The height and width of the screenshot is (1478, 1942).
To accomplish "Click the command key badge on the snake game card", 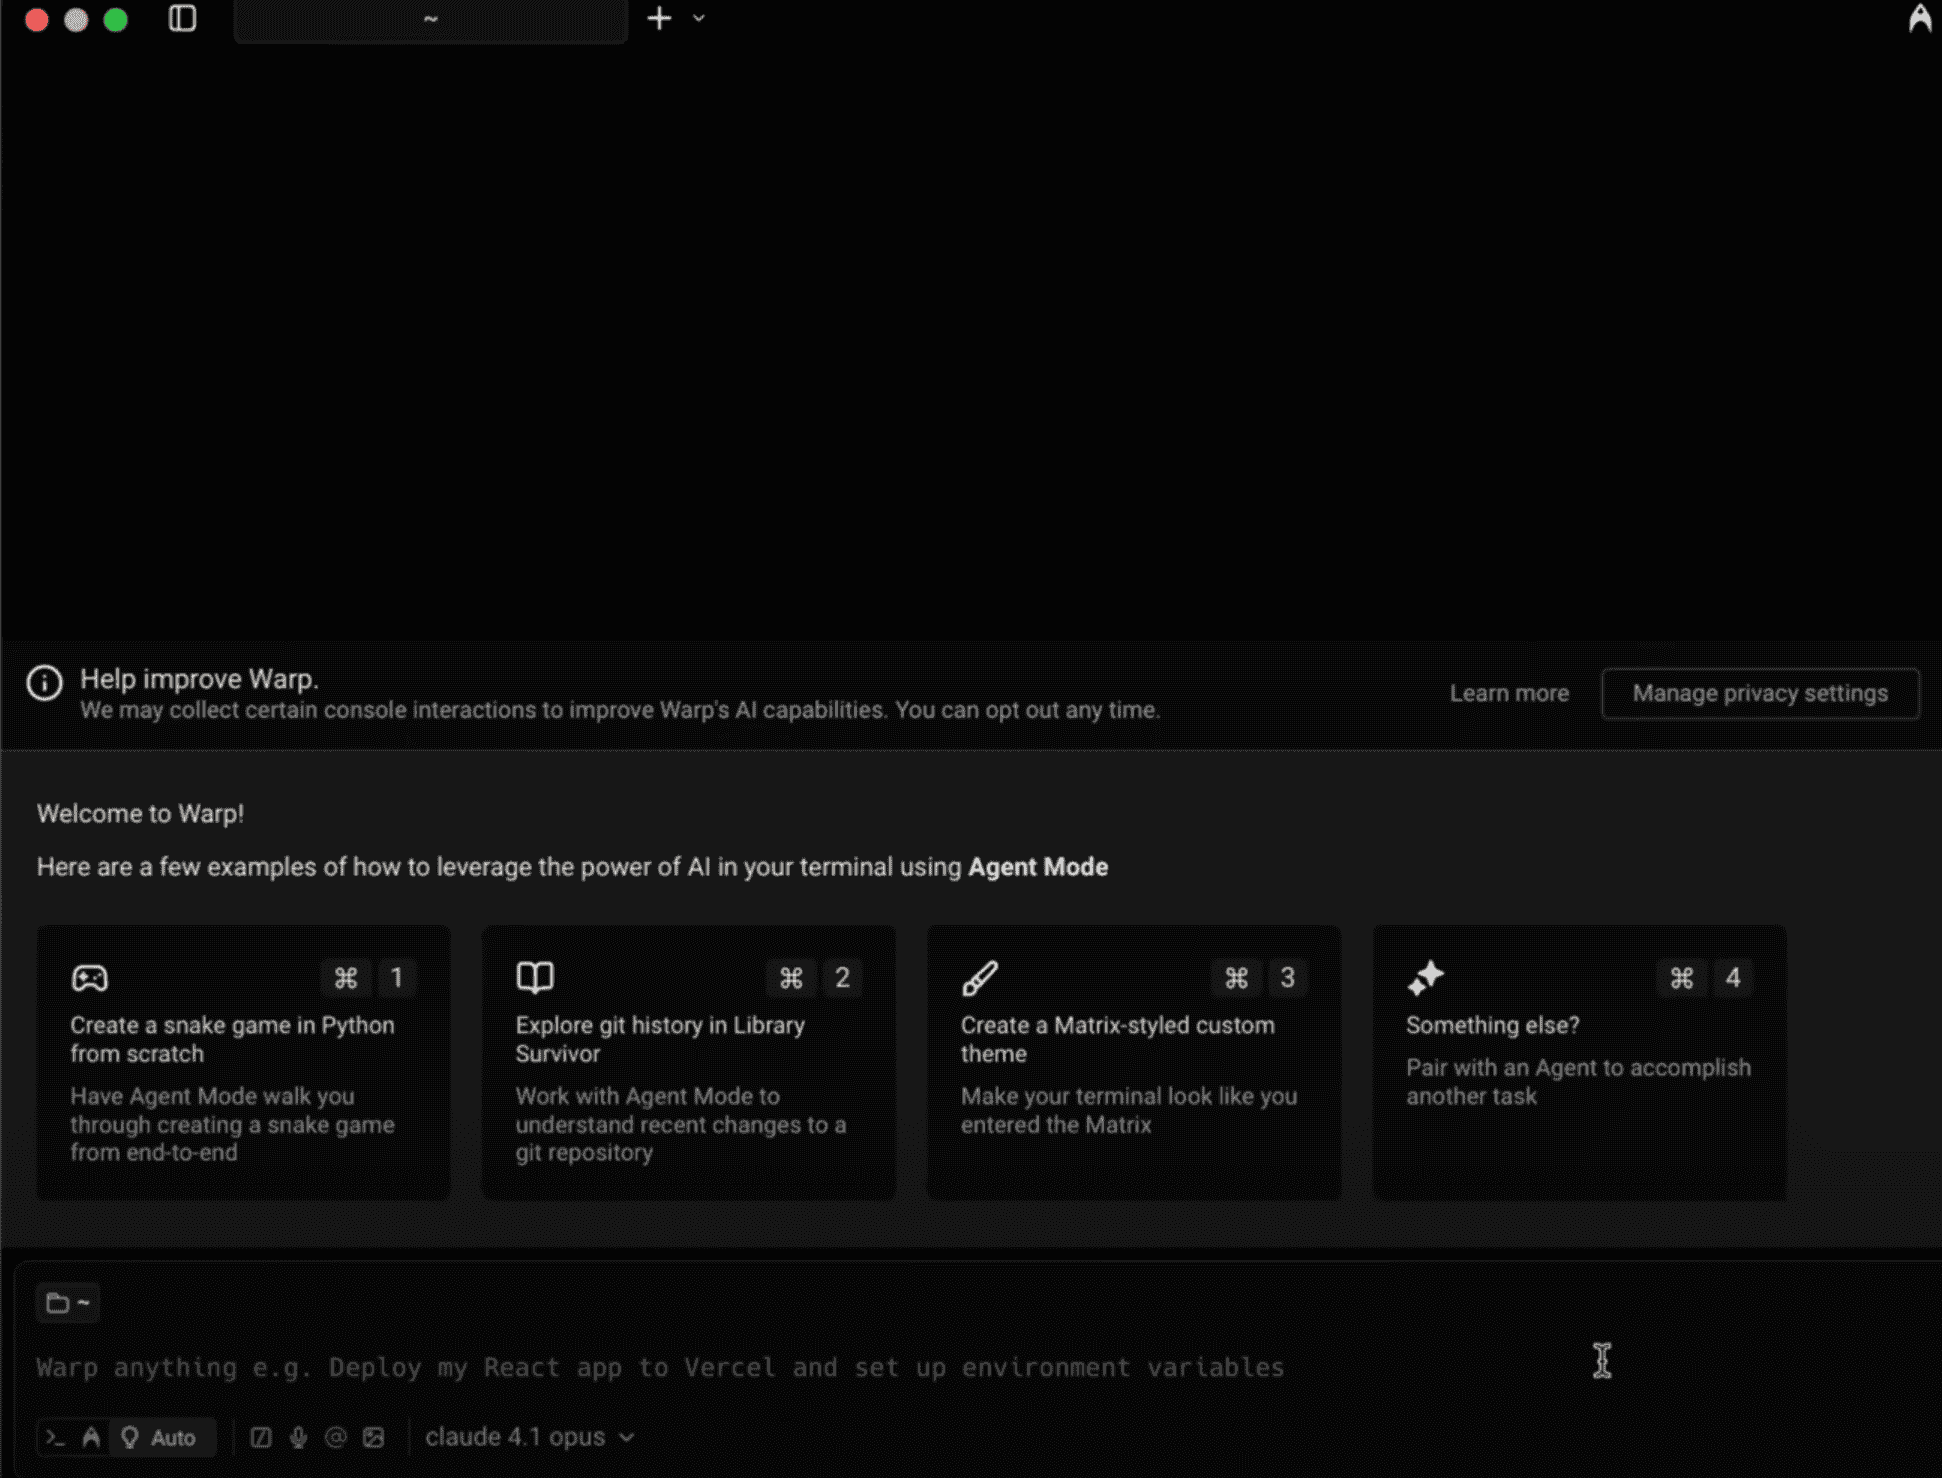I will (346, 977).
